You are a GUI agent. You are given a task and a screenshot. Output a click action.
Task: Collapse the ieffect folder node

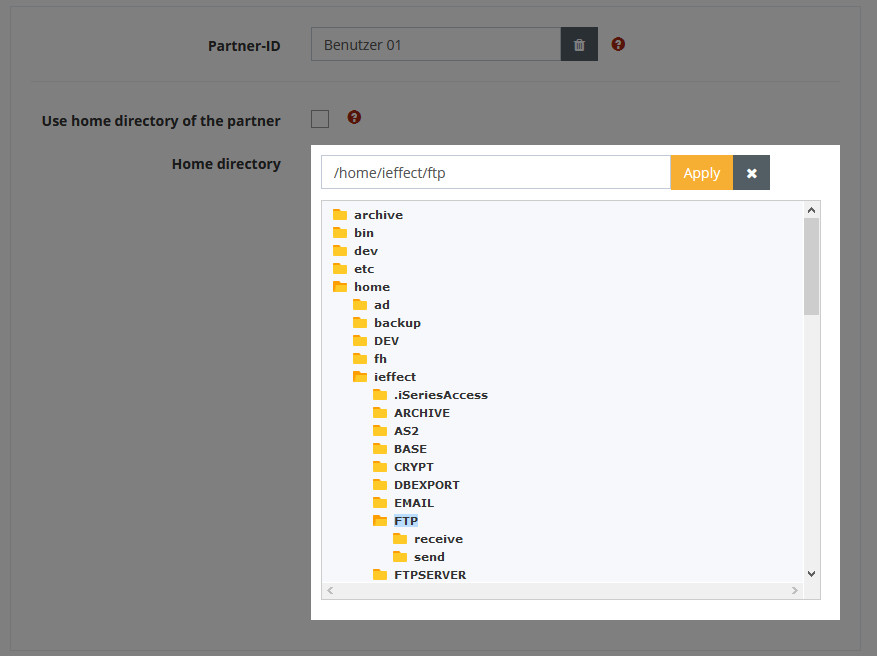[x=360, y=377]
